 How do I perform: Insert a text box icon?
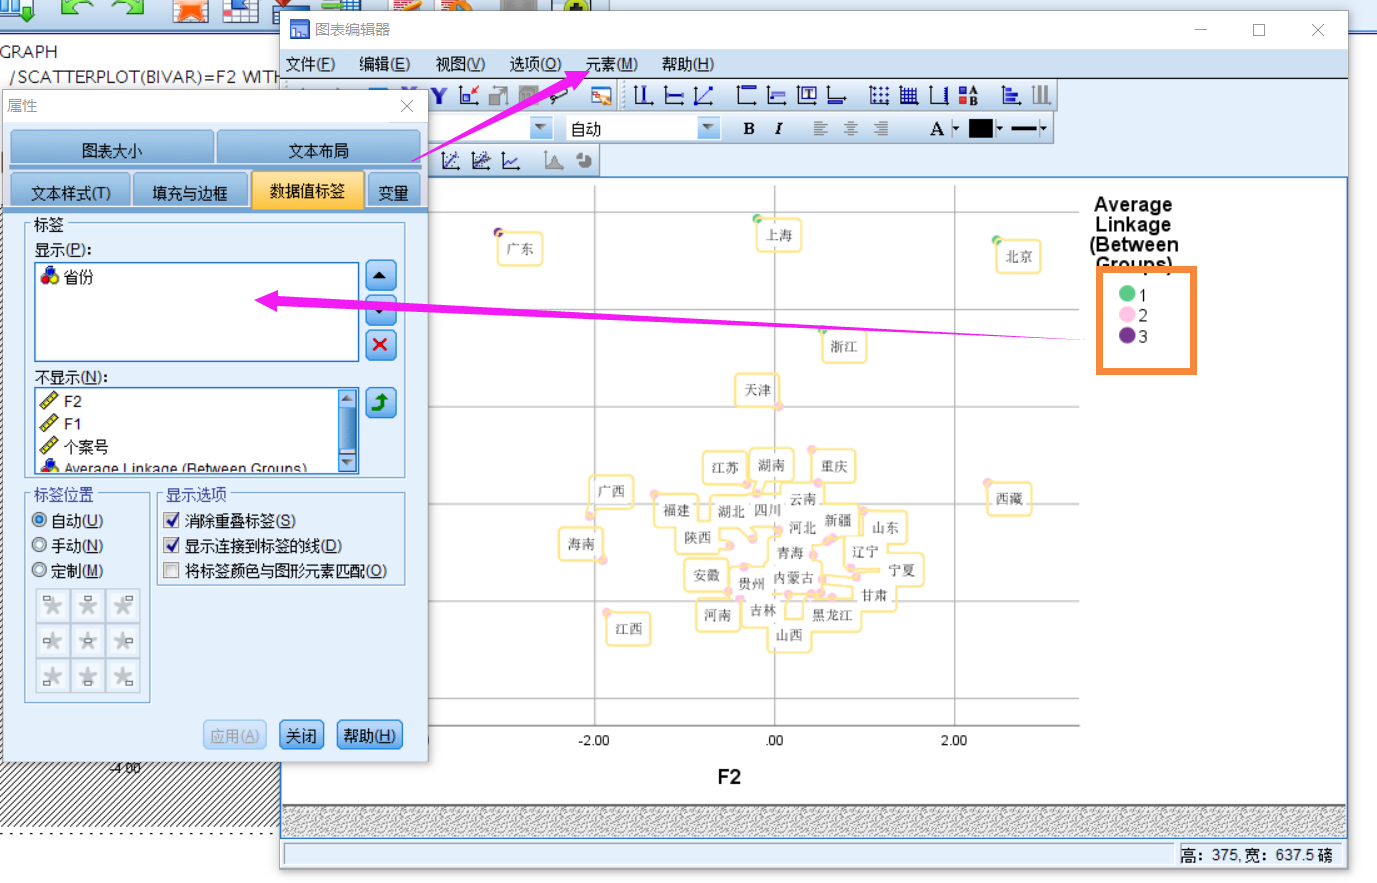pos(807,96)
